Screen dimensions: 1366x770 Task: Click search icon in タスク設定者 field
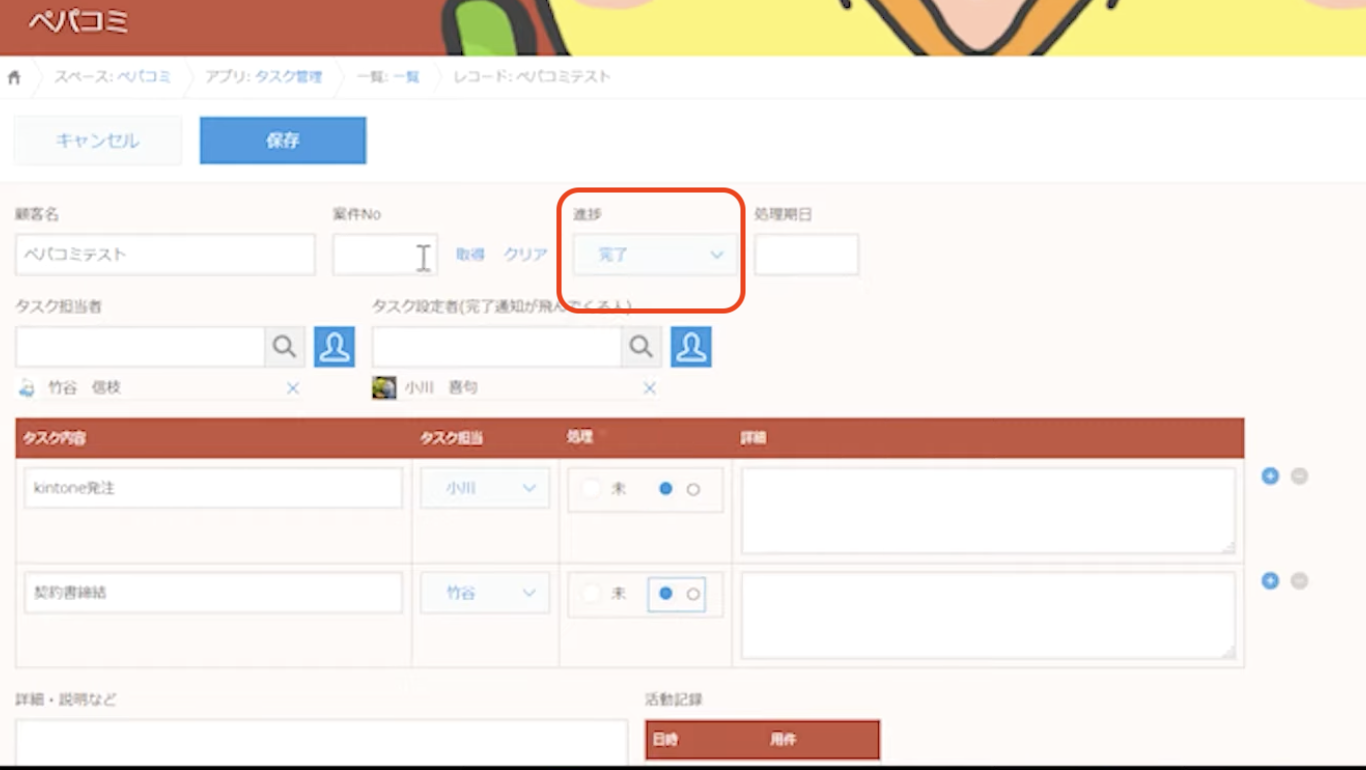641,347
